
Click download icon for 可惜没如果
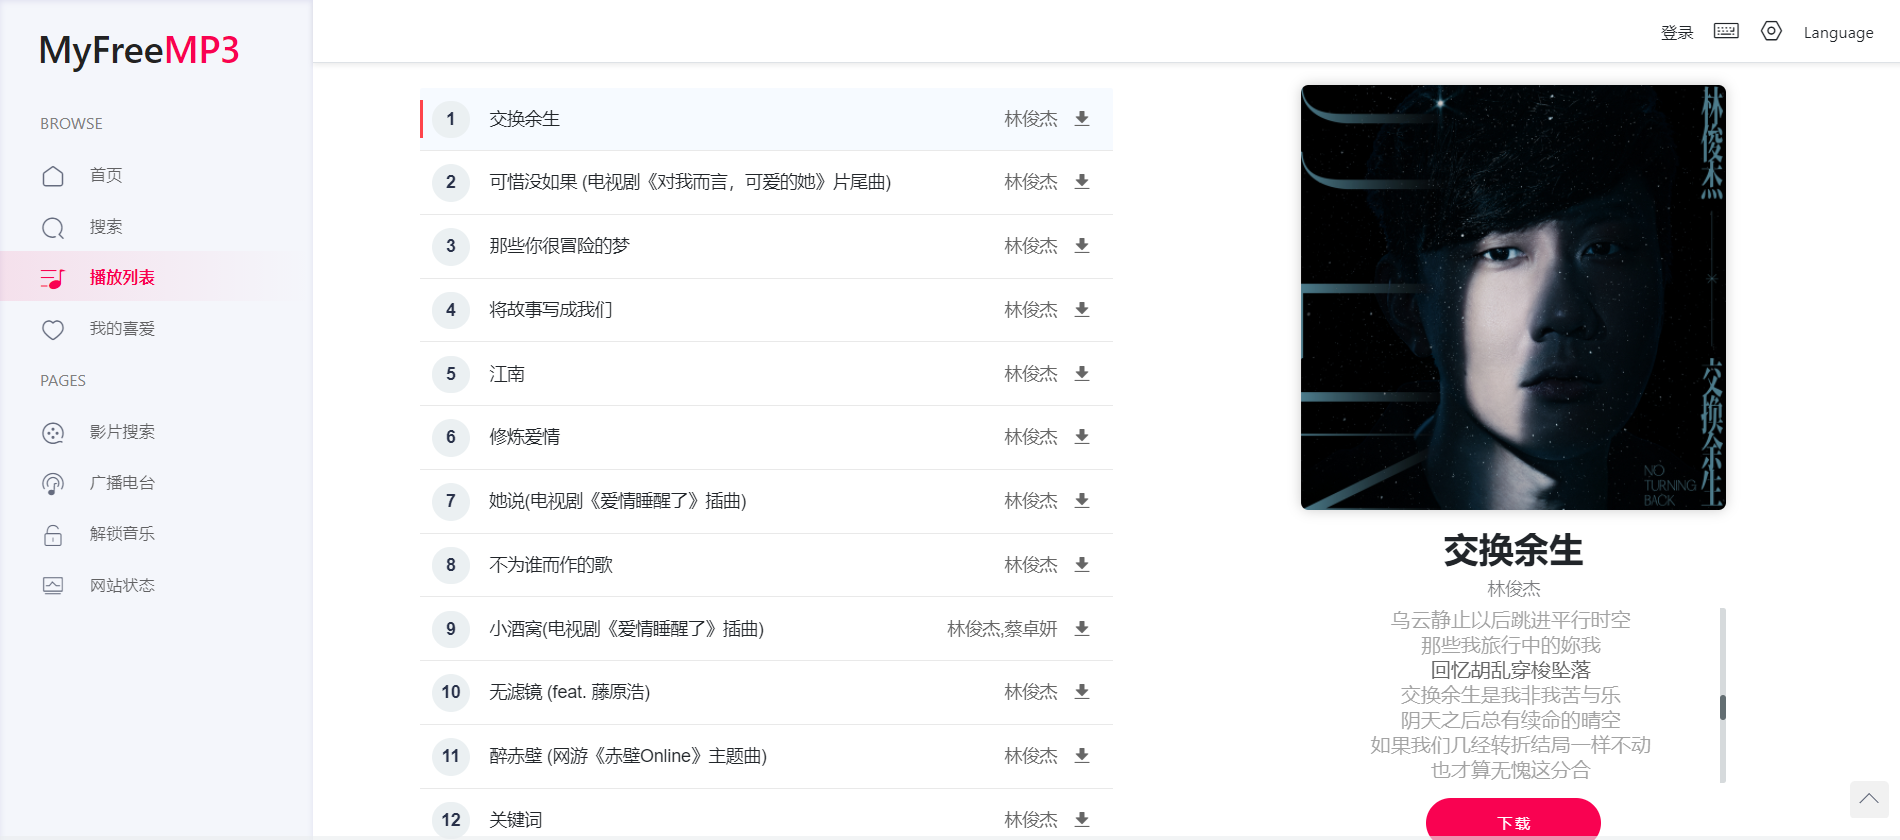pyautogui.click(x=1081, y=182)
